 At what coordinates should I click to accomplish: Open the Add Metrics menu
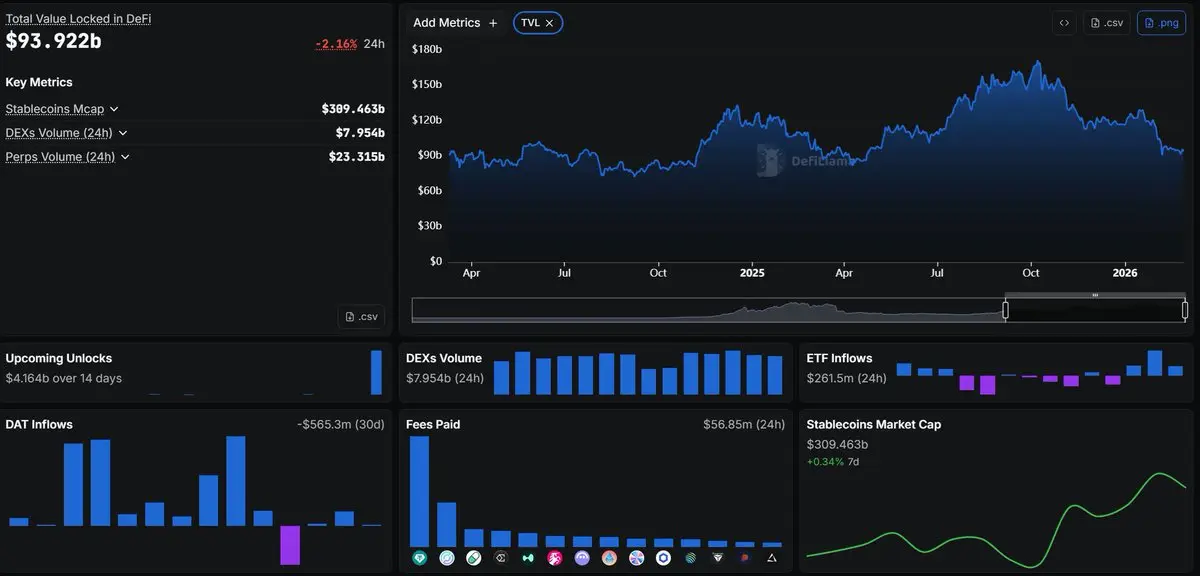[x=455, y=23]
